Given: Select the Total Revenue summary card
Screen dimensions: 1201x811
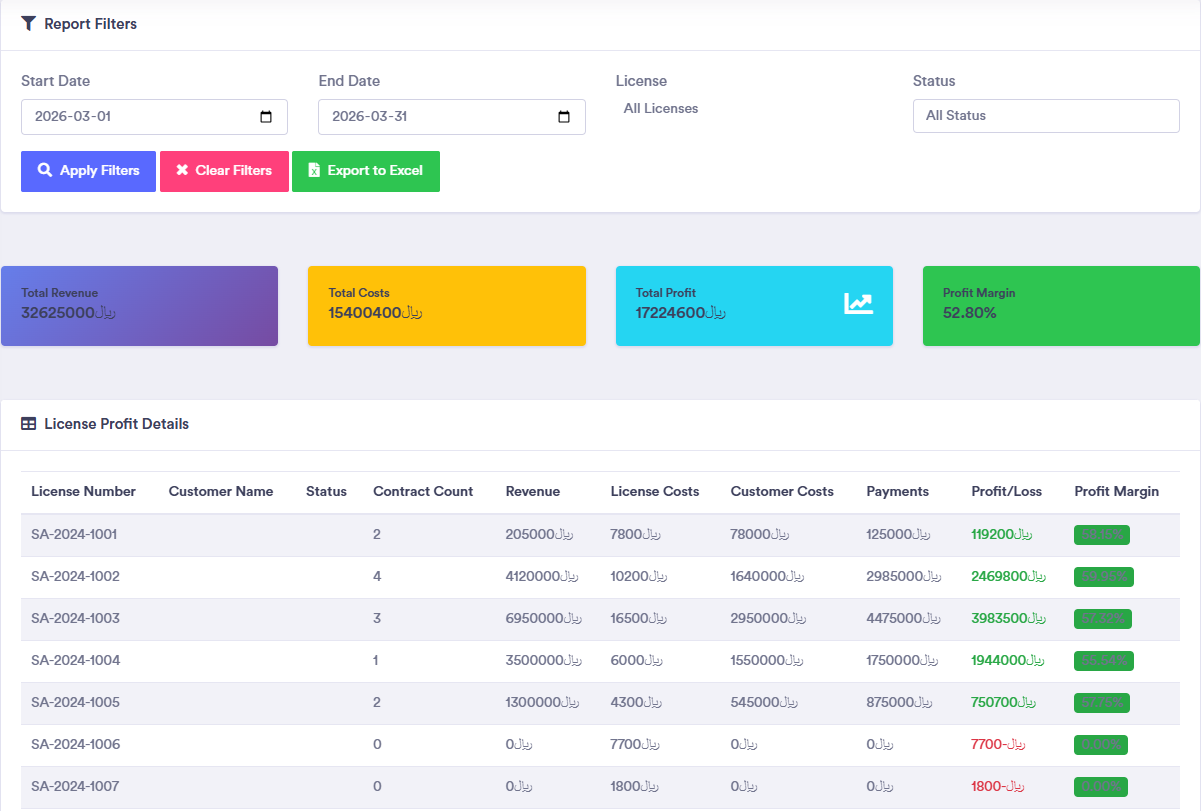Looking at the screenshot, I should click(139, 306).
